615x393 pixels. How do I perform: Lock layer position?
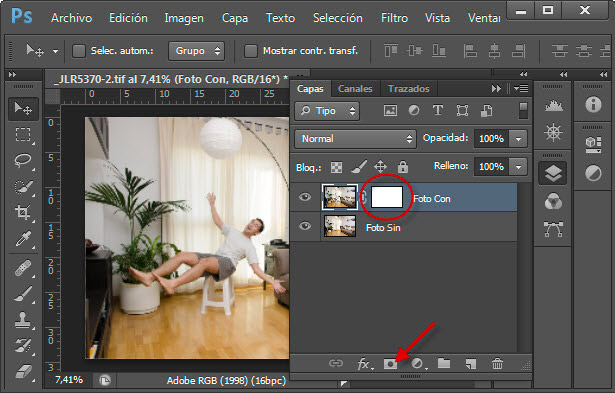coord(380,167)
